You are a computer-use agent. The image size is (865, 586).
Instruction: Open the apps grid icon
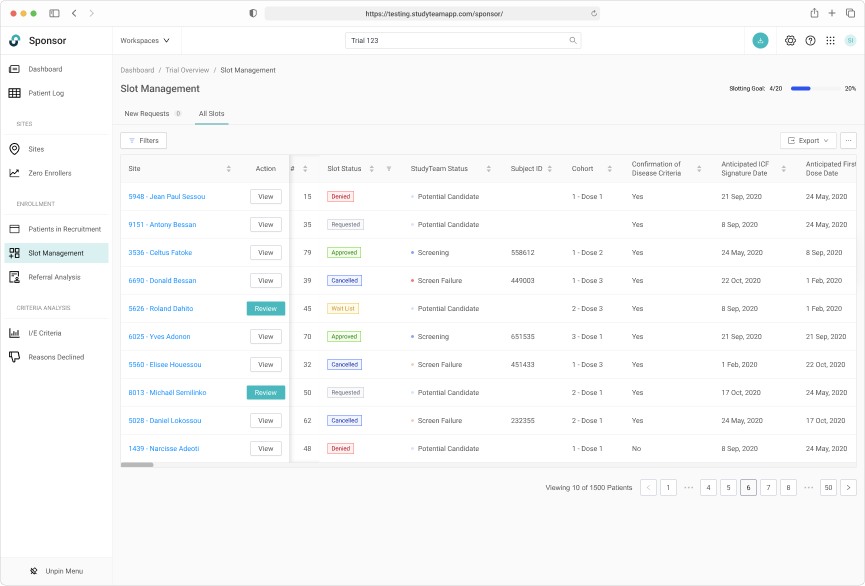tap(830, 40)
